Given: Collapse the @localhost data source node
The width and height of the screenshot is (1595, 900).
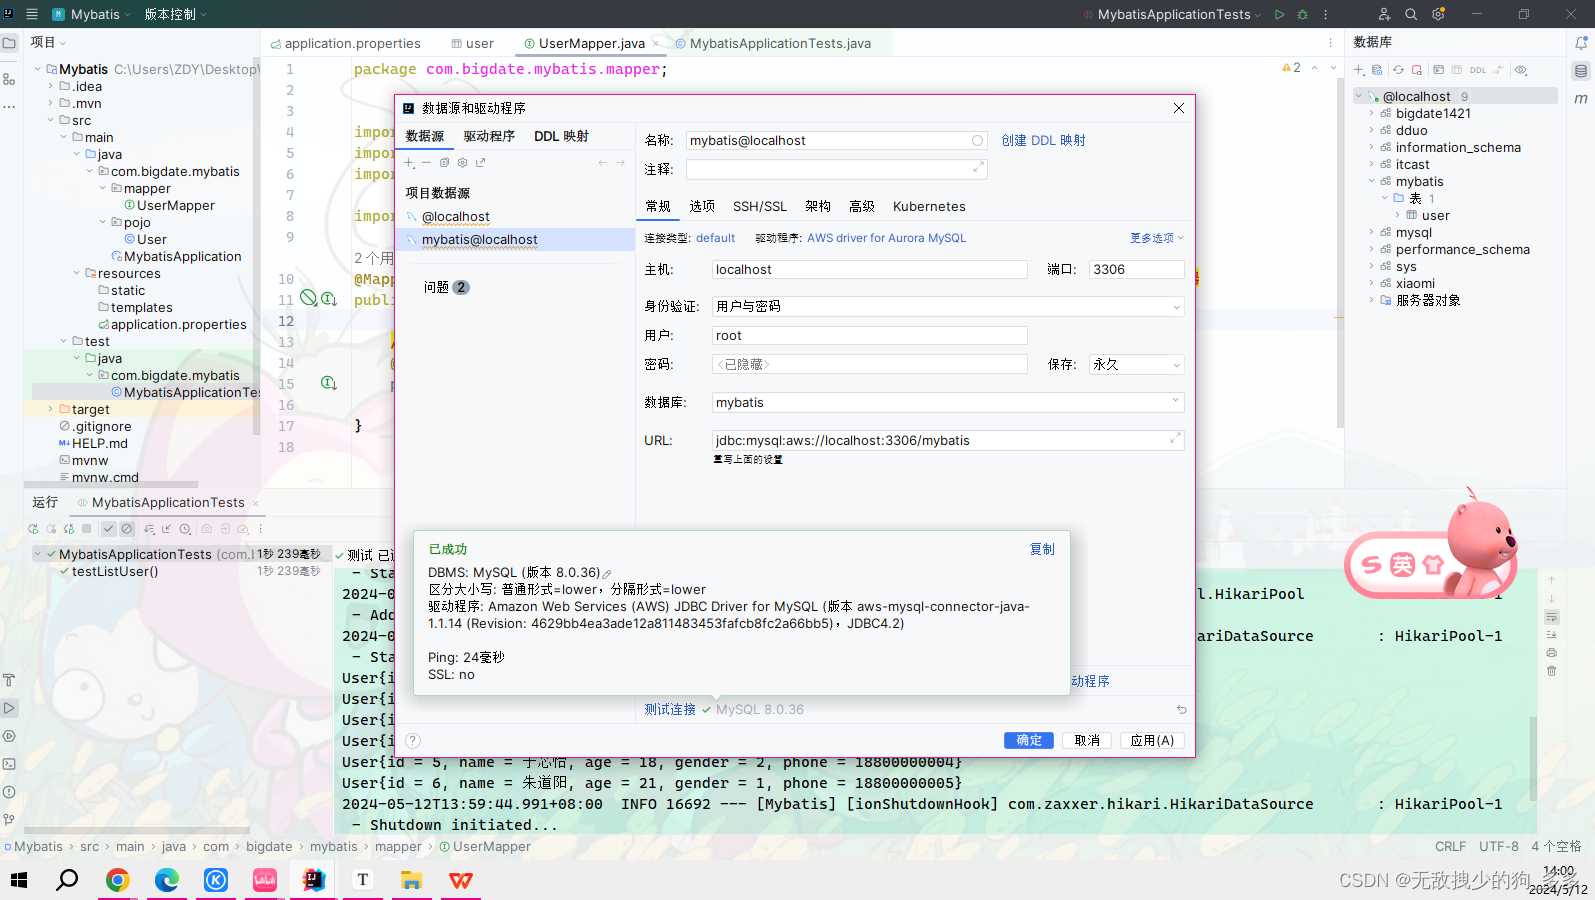Looking at the screenshot, I should [x=1358, y=96].
